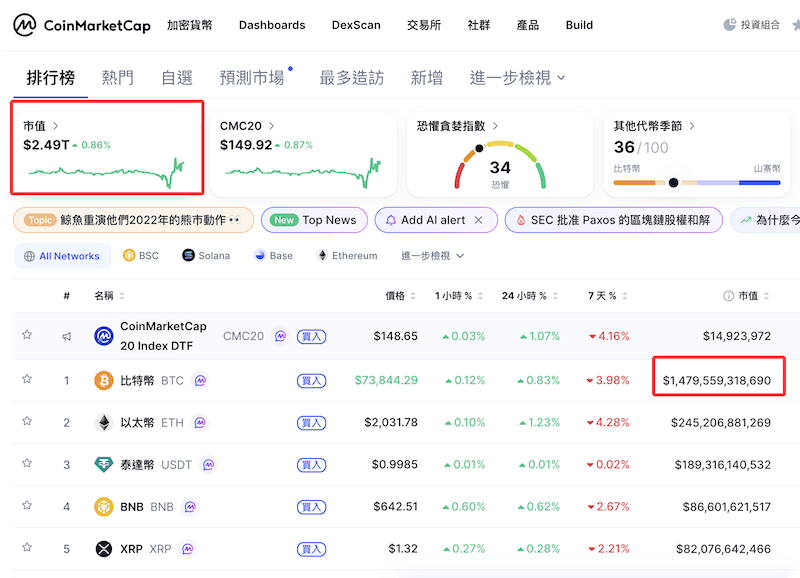This screenshot has width=800, height=578.
Task: Open the Top News chip
Action: point(314,220)
